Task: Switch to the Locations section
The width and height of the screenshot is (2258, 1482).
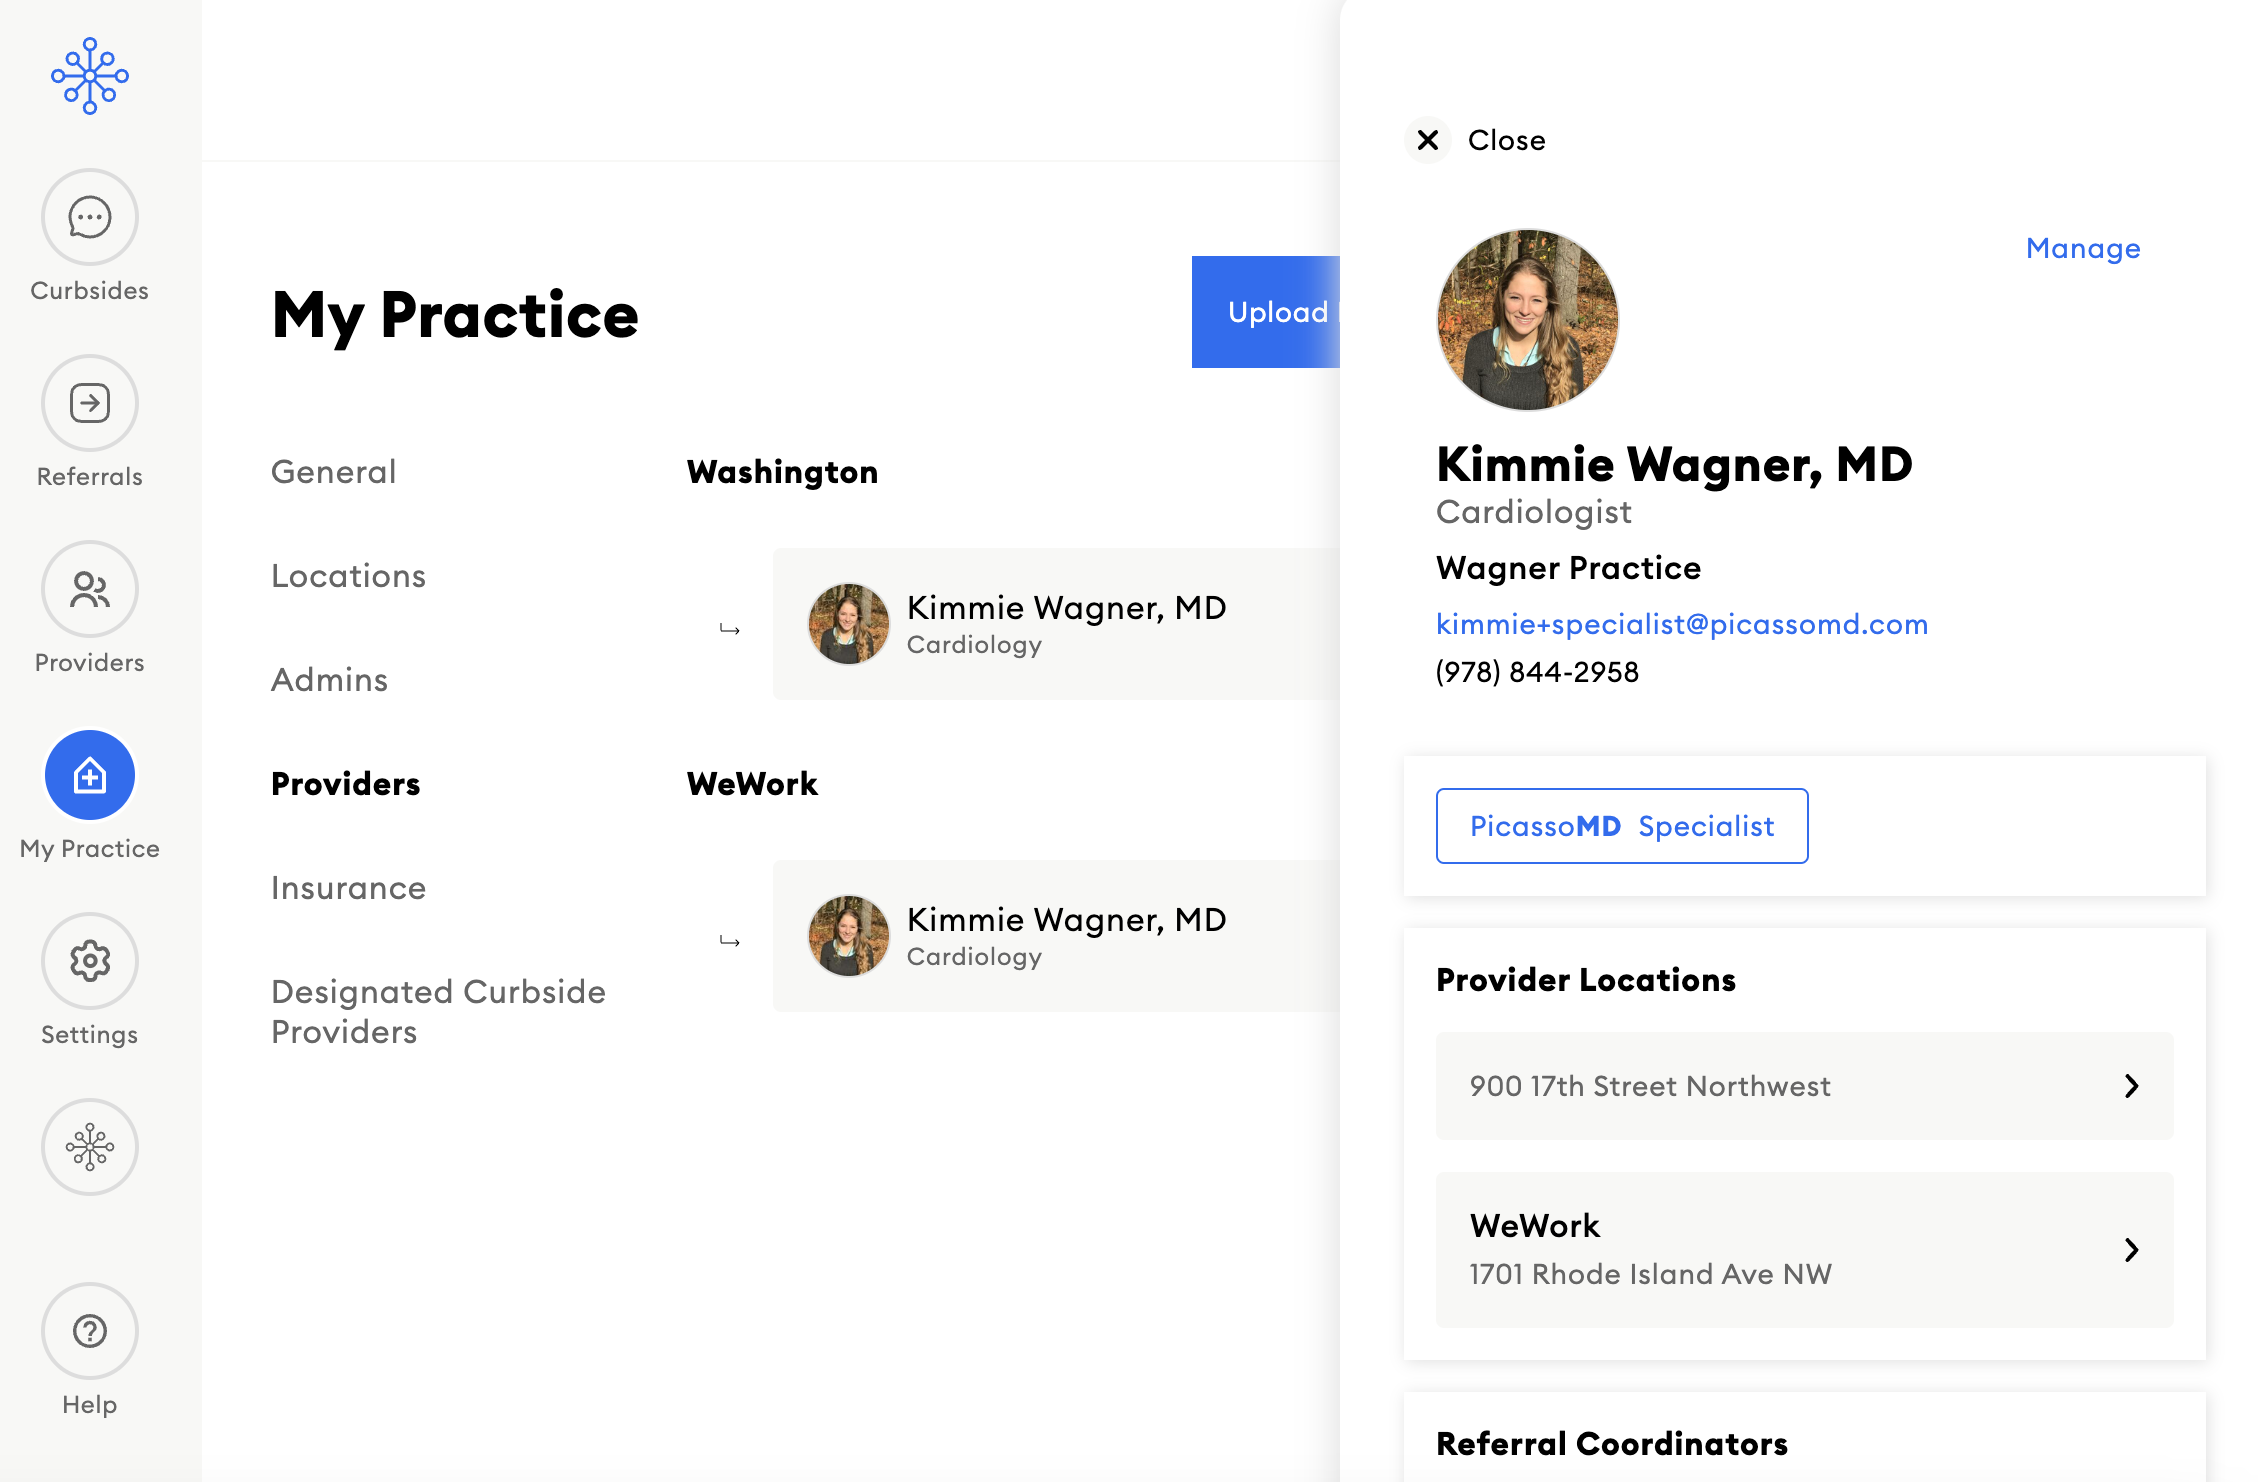Action: (348, 576)
